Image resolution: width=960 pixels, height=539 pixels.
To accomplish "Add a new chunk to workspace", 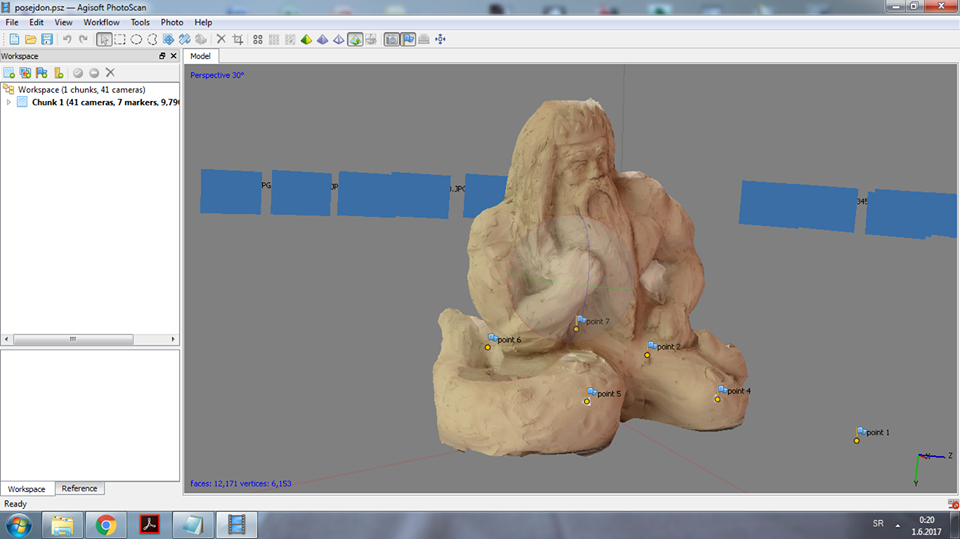I will (x=9, y=73).
